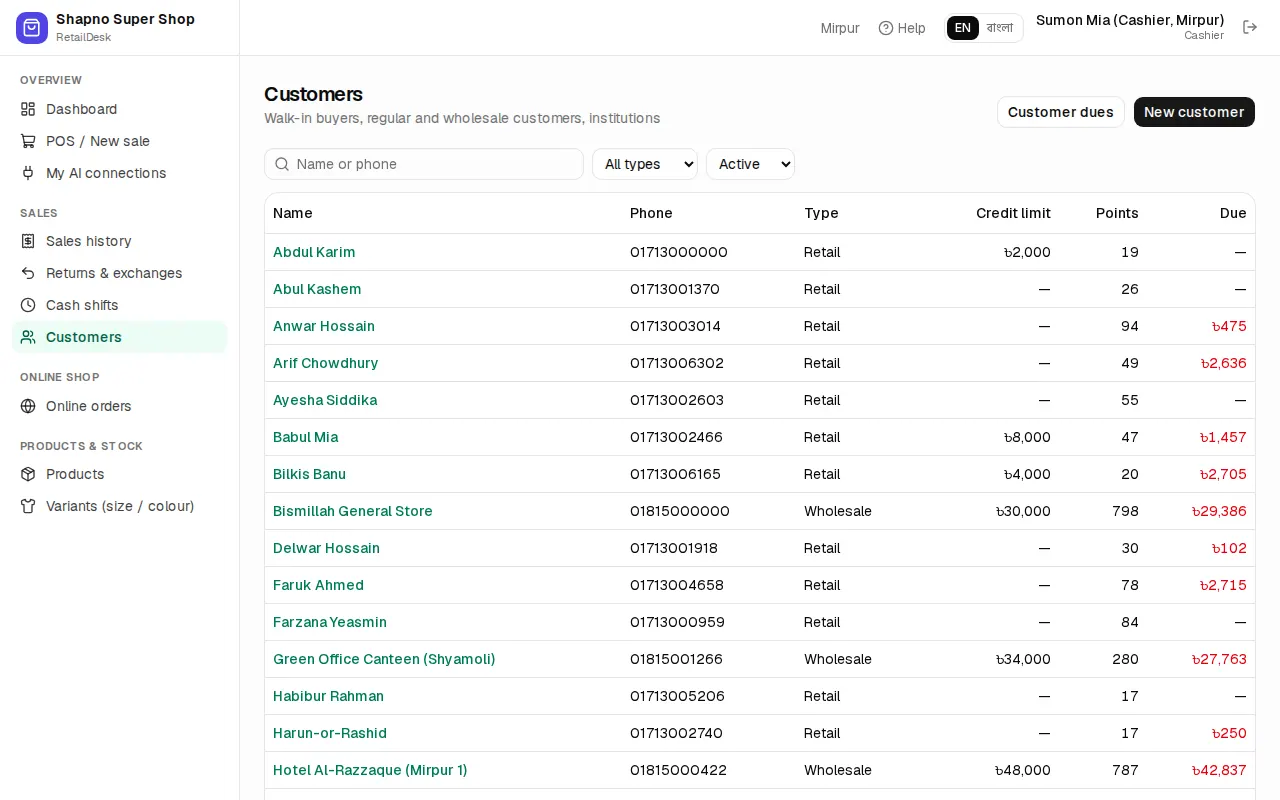Click the Dashboard grid icon
This screenshot has height=800, width=1280.
point(28,109)
